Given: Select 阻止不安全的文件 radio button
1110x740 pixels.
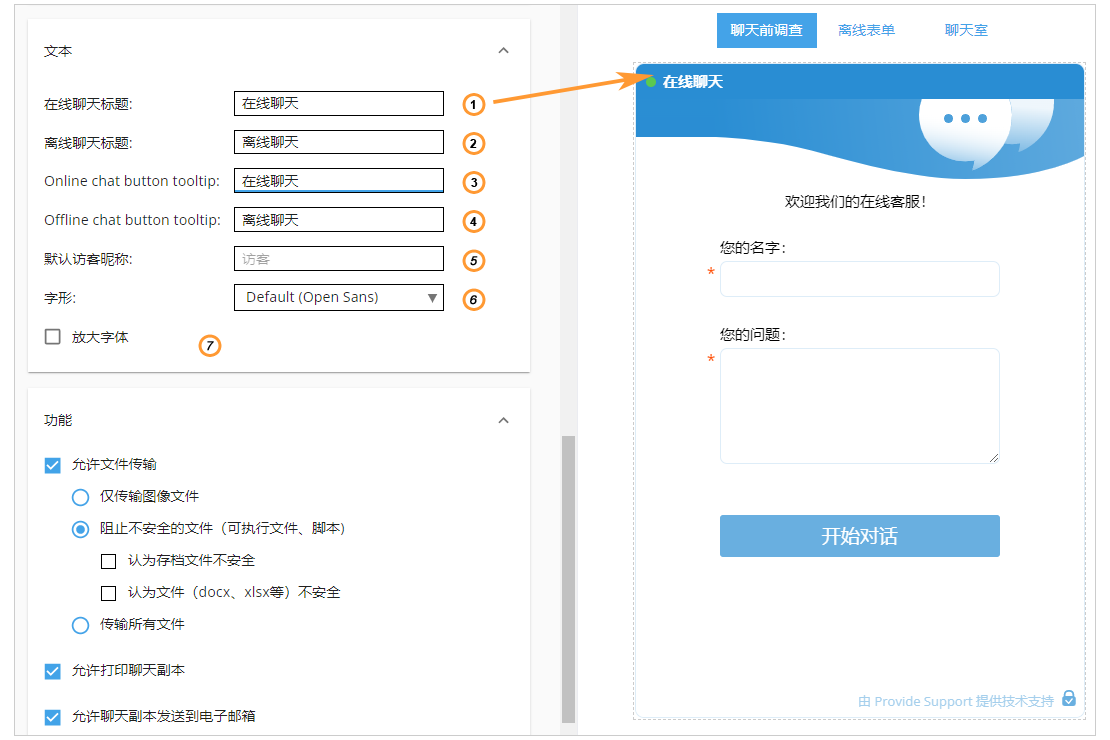Looking at the screenshot, I should click(81, 529).
